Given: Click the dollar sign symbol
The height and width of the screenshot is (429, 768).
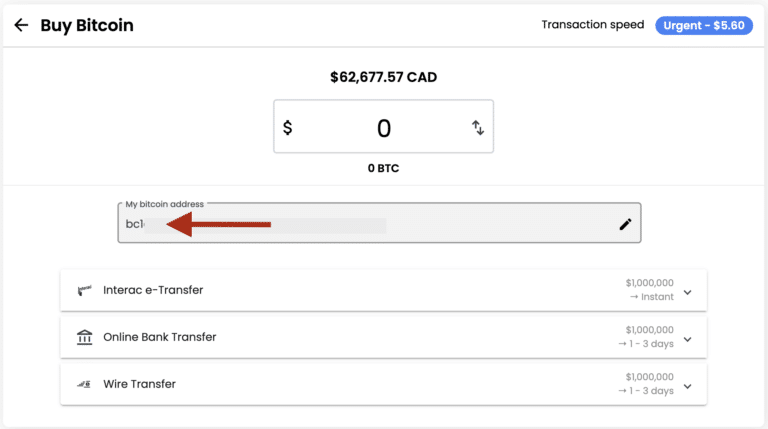Looking at the screenshot, I should 288,127.
